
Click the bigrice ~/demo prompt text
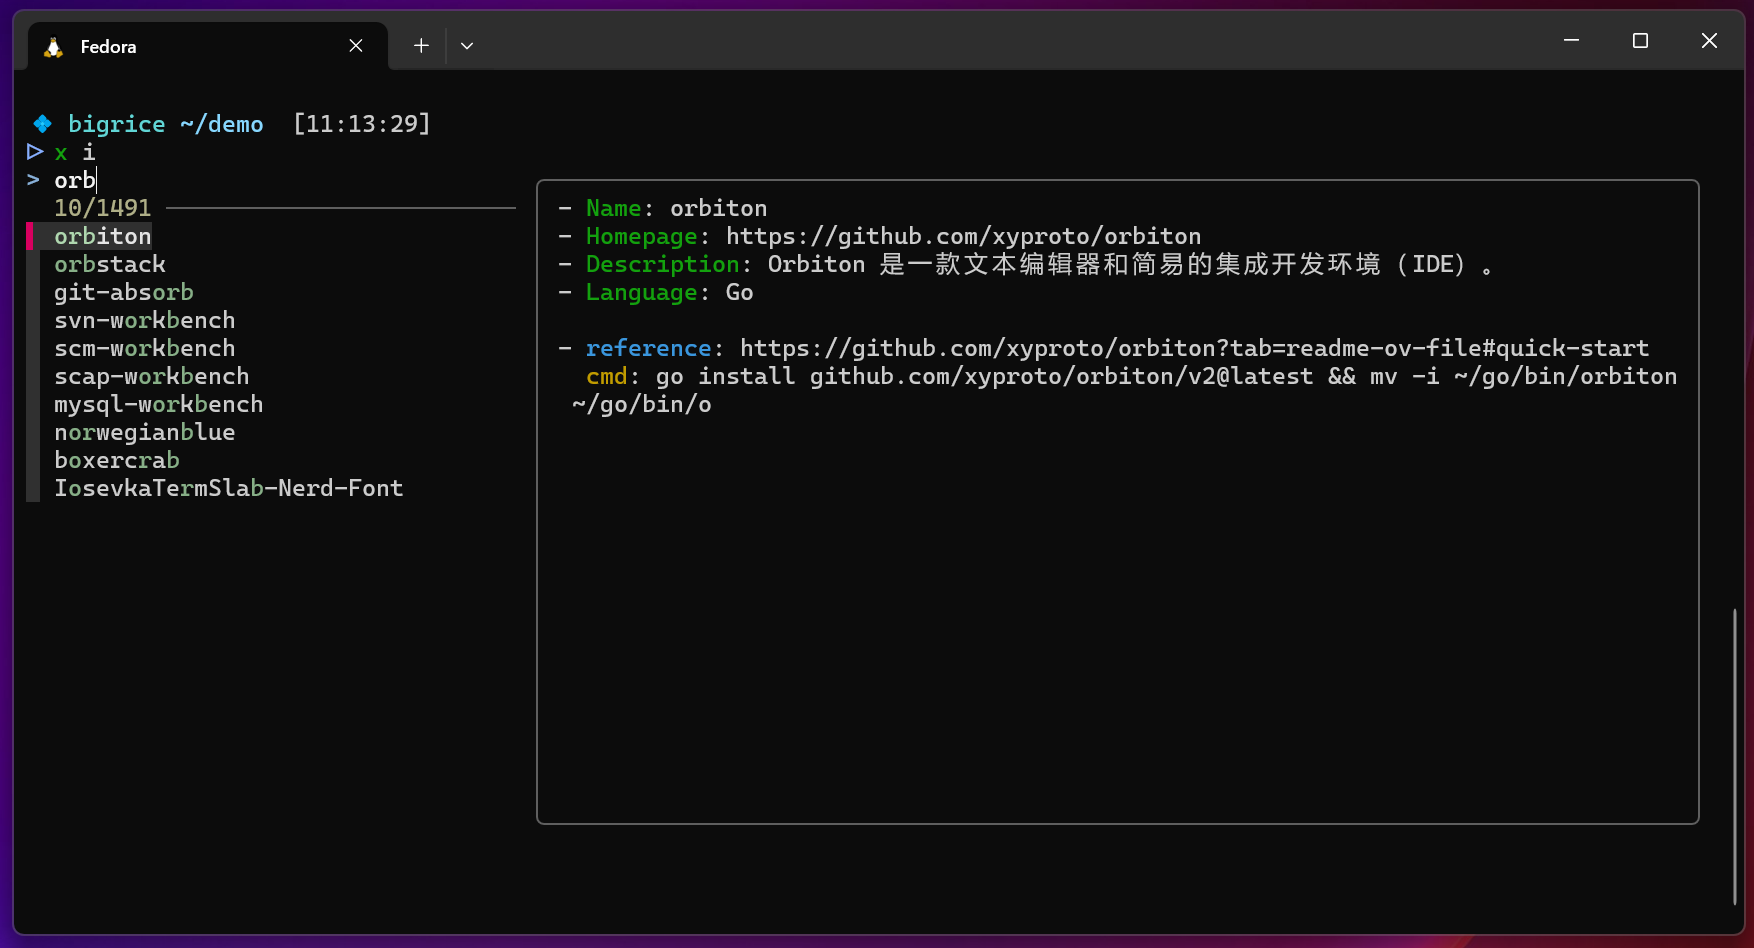pos(166,124)
